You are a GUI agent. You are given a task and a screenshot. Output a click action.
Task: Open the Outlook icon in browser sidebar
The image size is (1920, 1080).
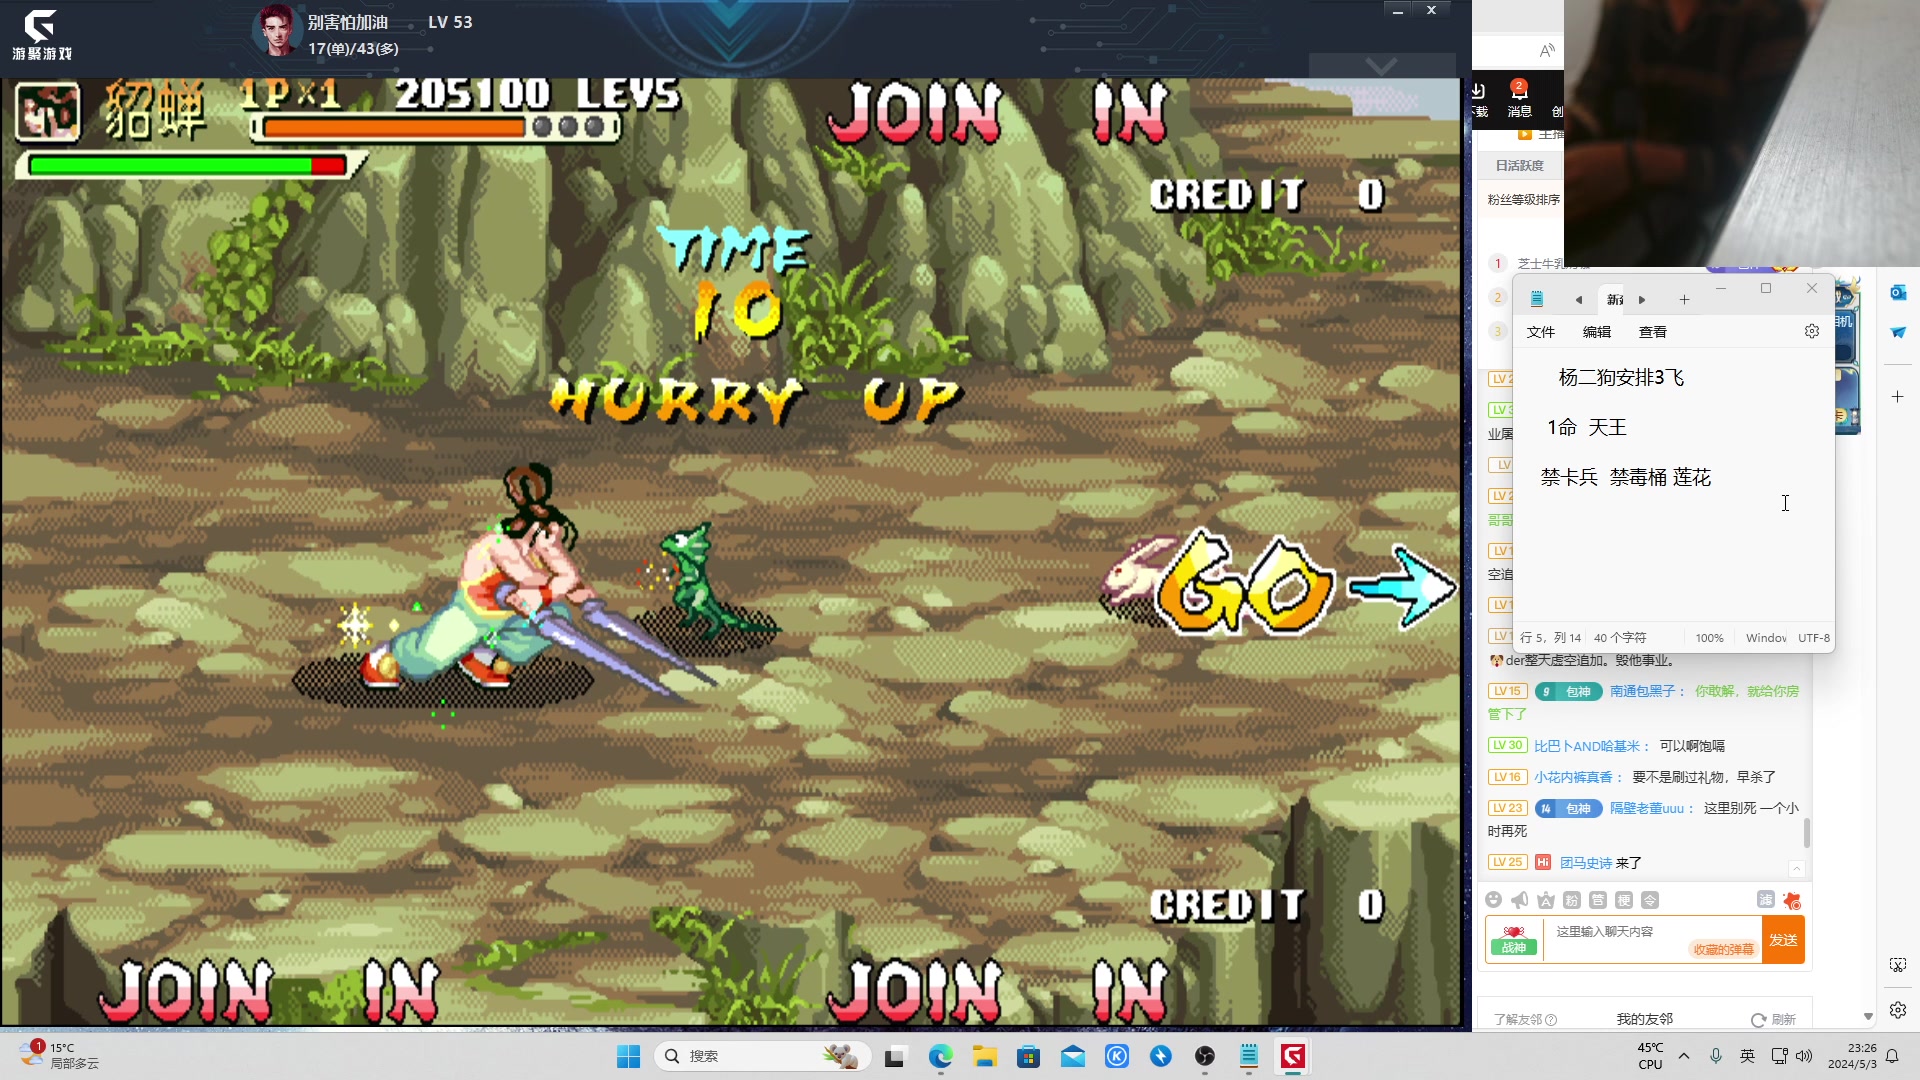point(1897,292)
